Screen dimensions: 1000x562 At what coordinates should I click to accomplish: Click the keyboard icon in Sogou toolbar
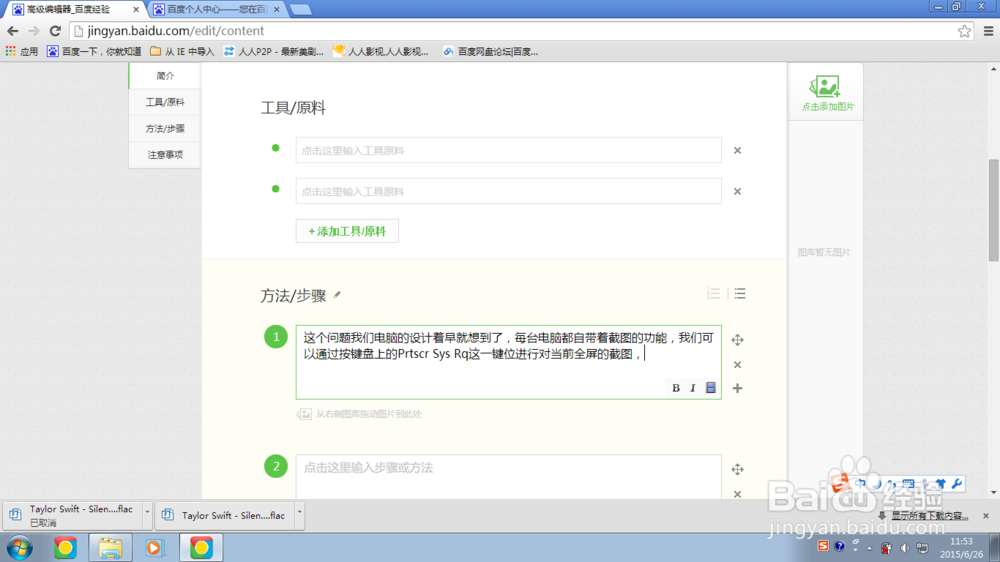click(x=909, y=484)
